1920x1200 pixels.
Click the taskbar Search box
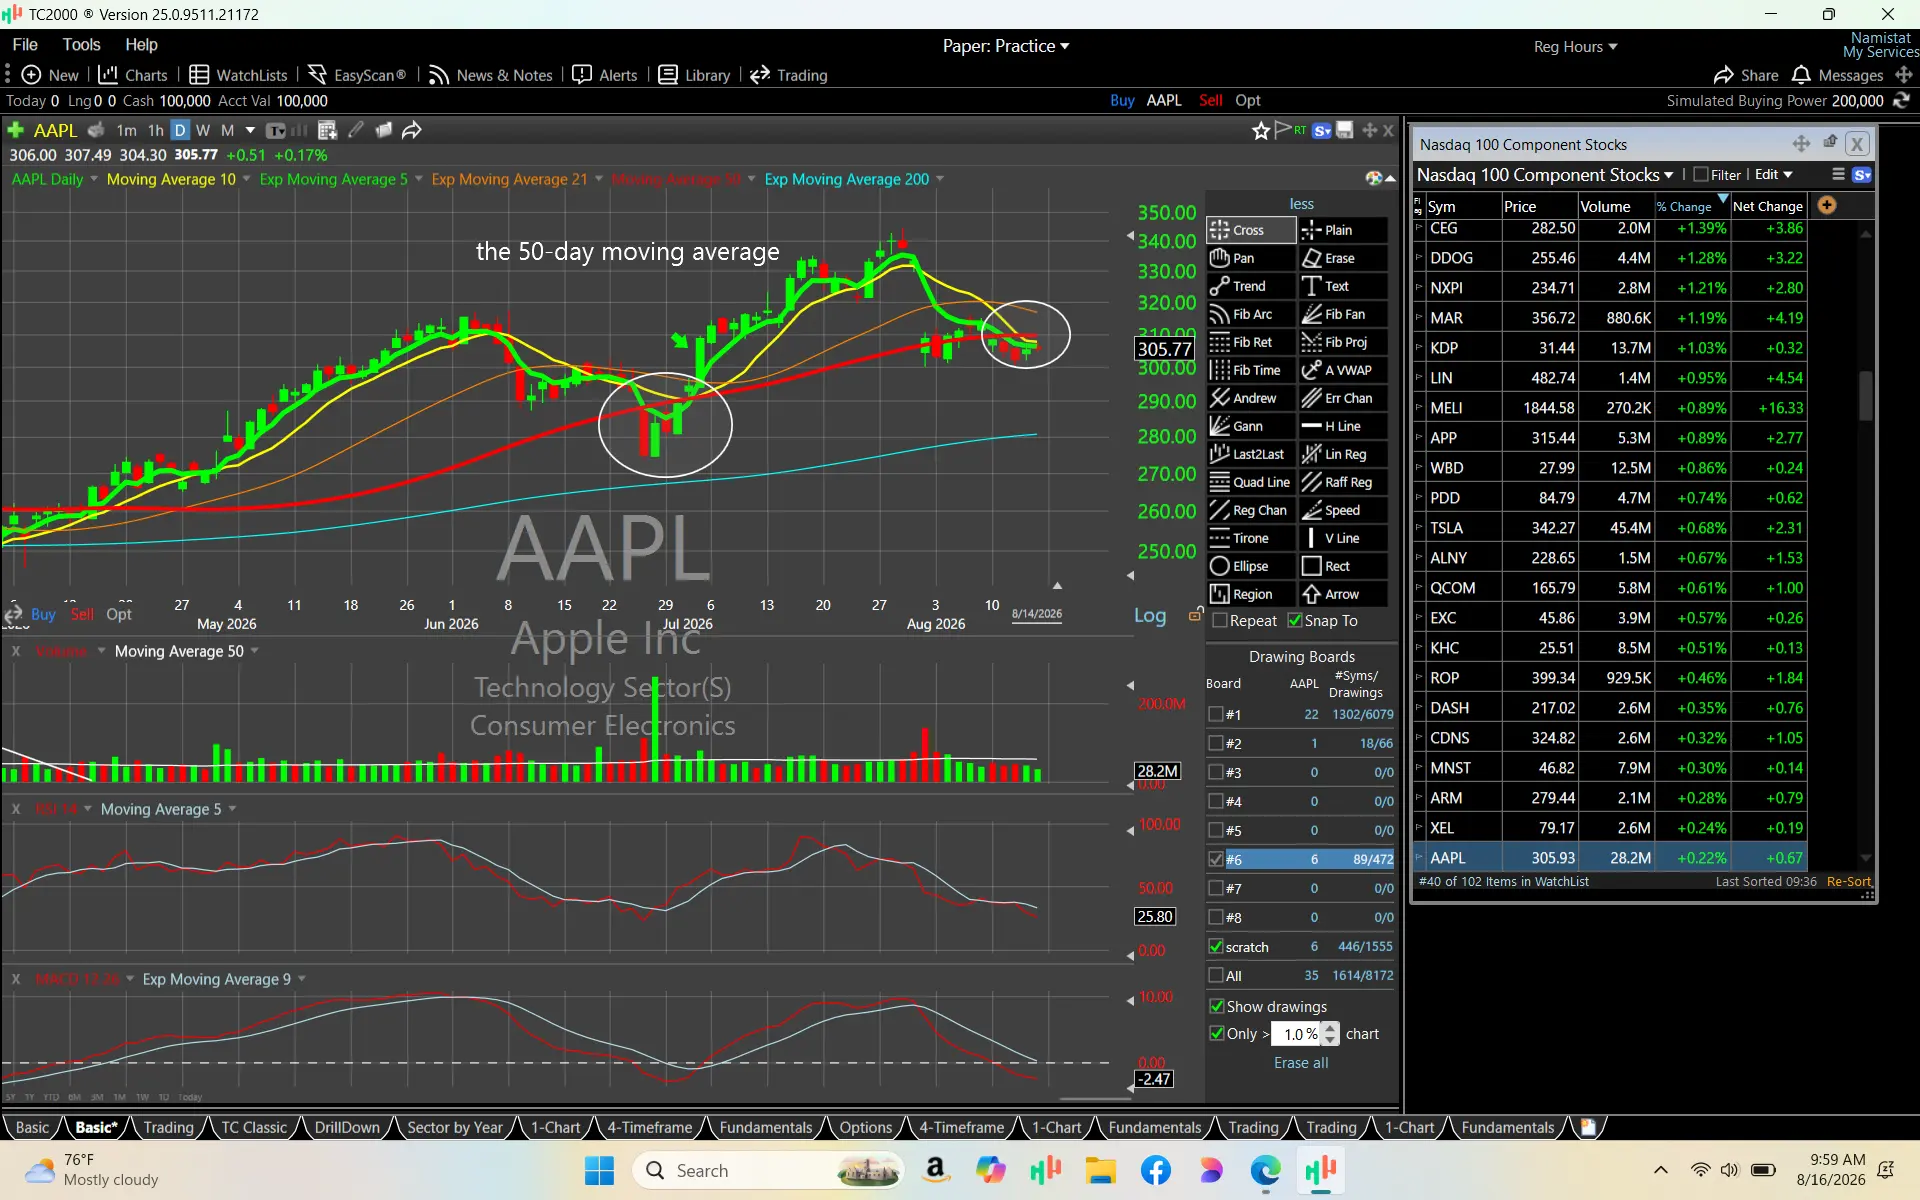click(x=768, y=1170)
